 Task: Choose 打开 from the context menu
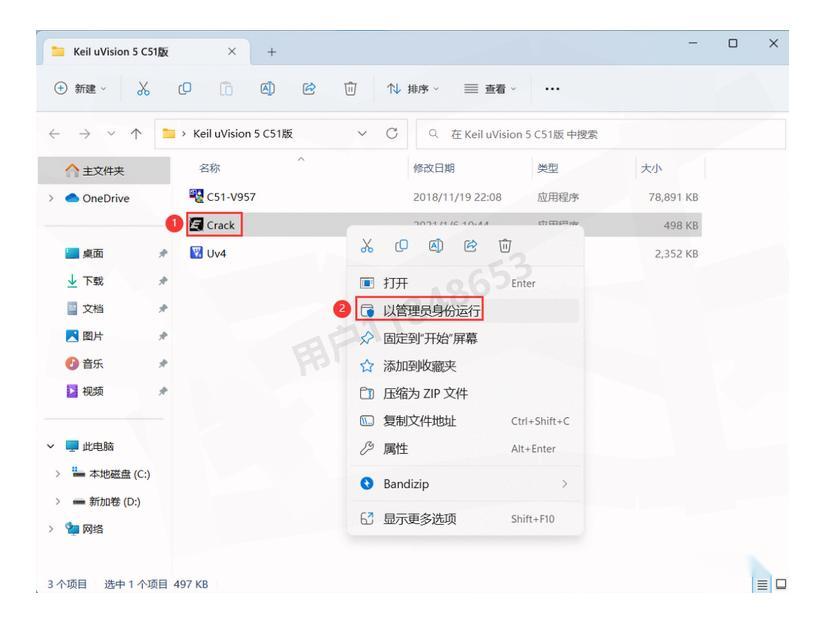tap(466, 283)
